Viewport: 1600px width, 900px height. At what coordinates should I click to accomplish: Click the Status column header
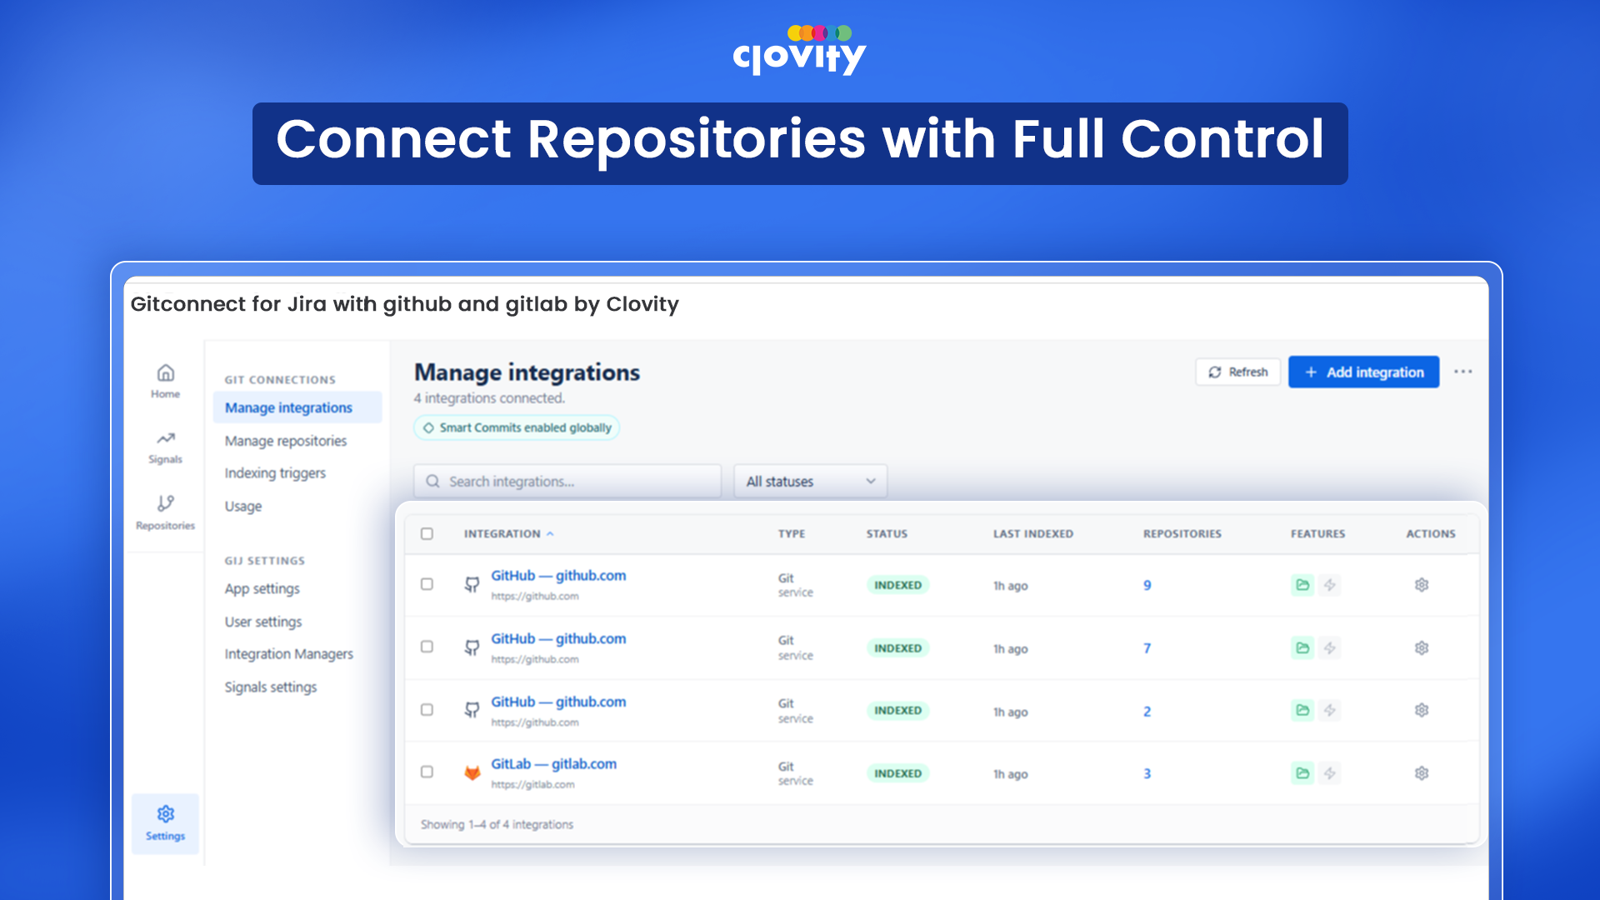point(887,534)
